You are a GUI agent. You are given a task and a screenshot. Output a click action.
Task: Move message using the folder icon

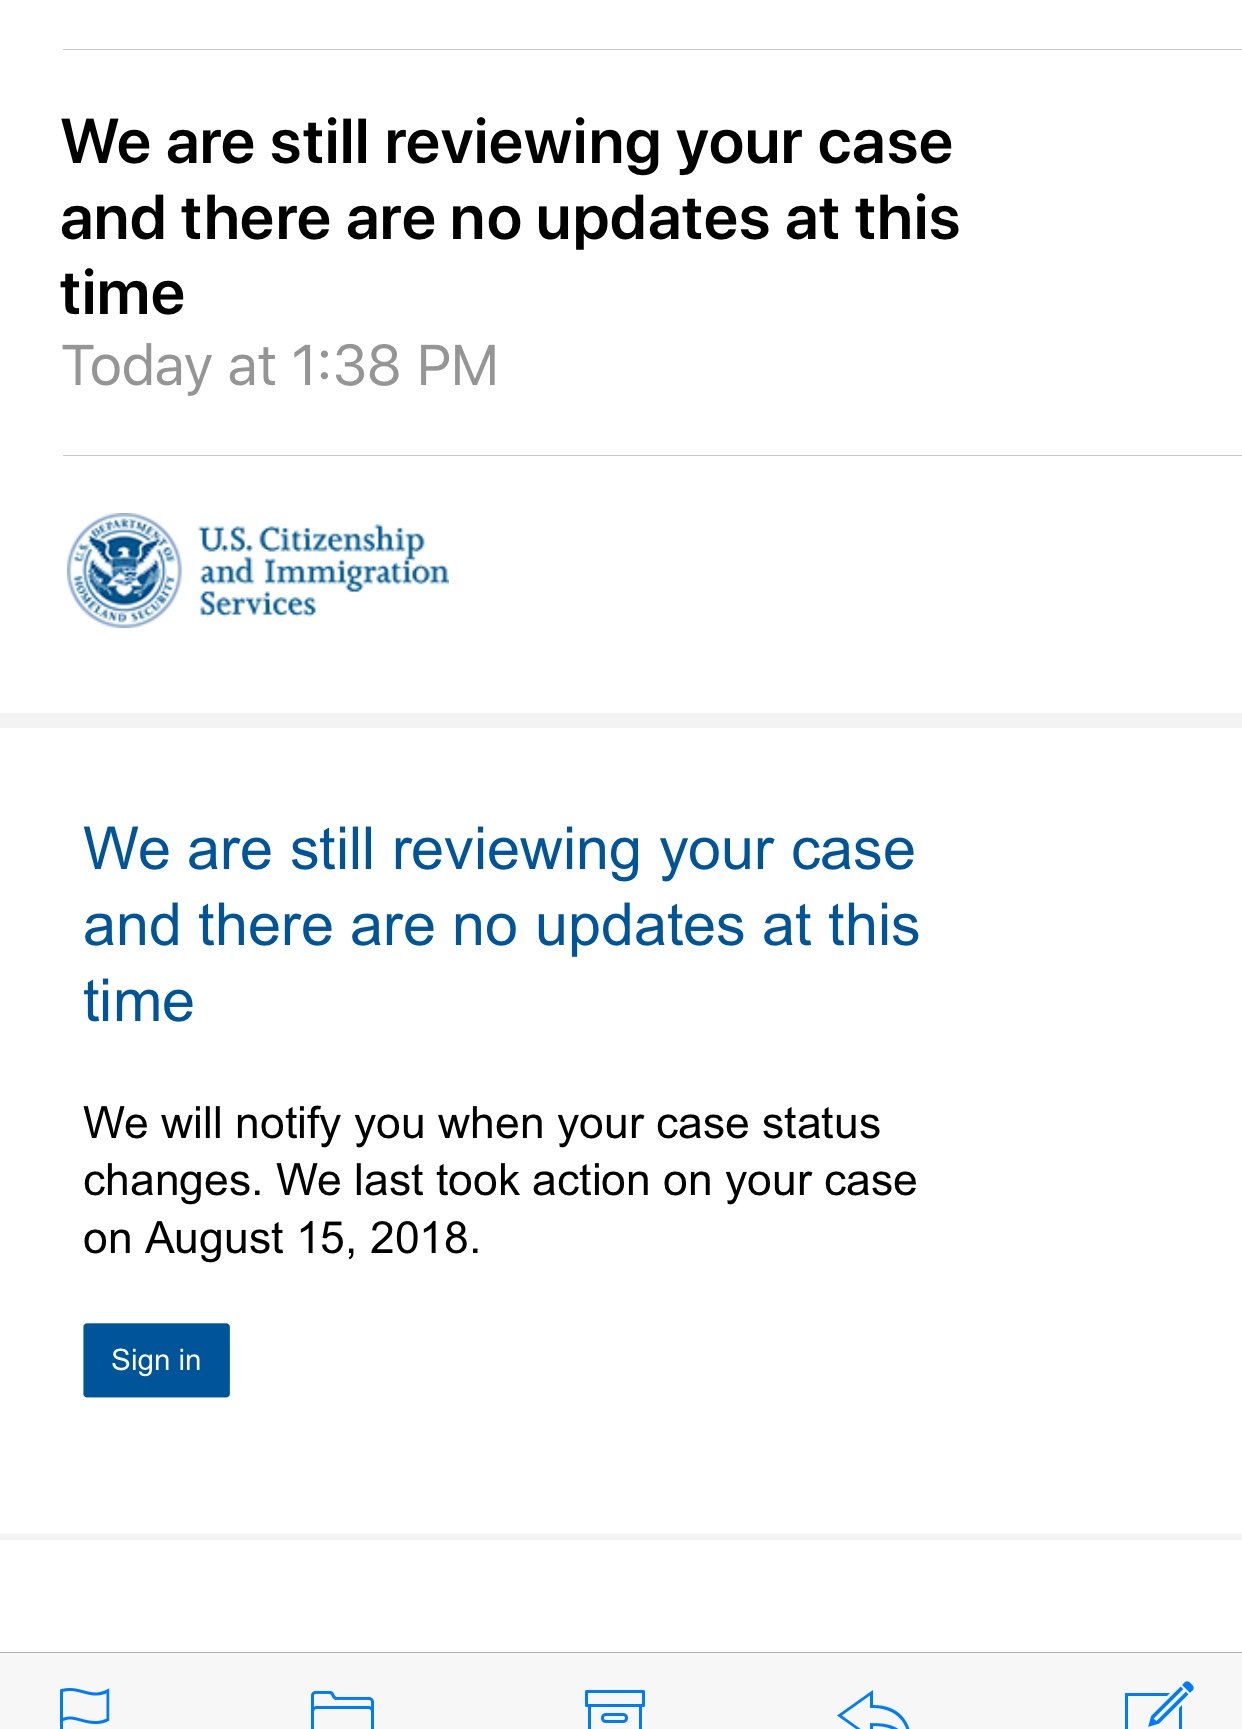(342, 1708)
